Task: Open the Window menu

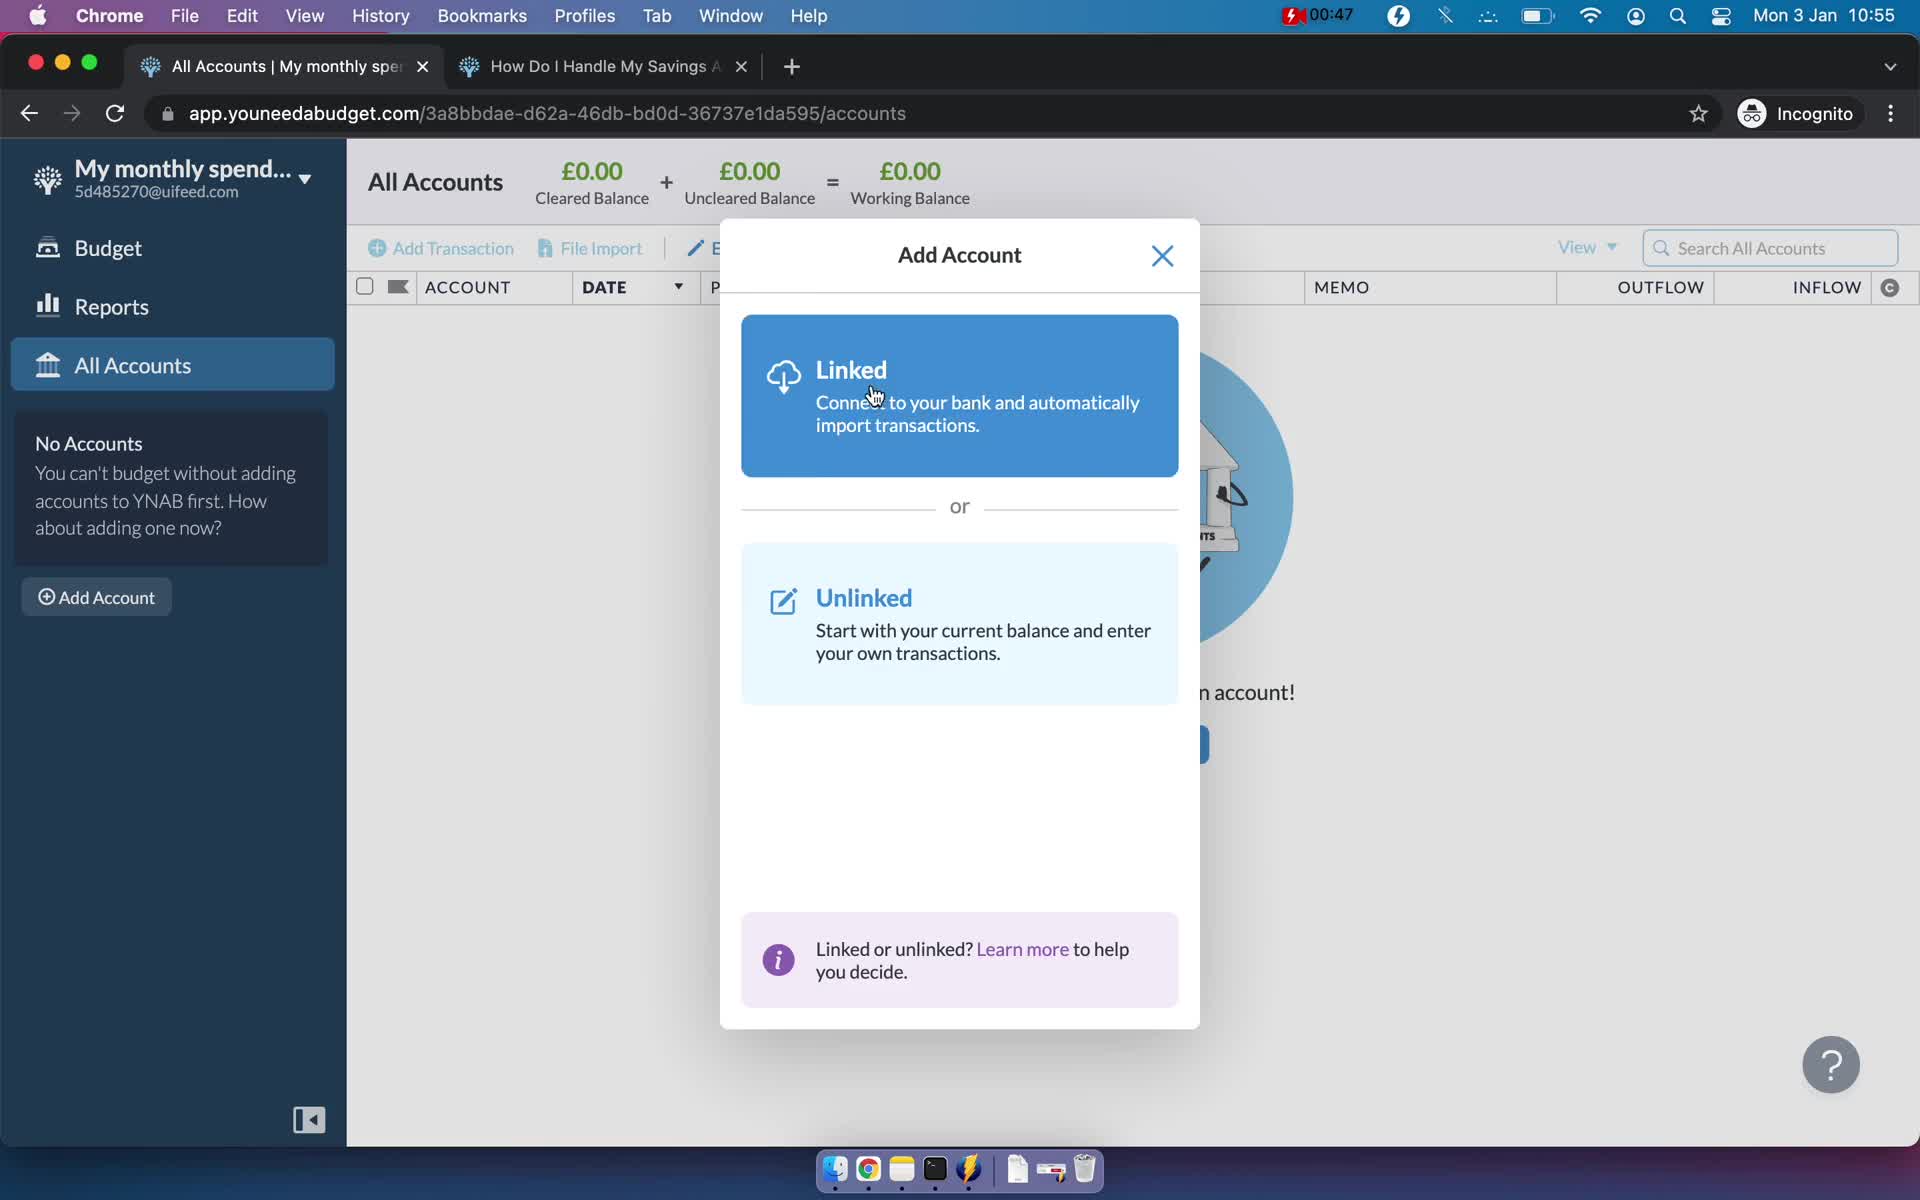Action: point(730,15)
